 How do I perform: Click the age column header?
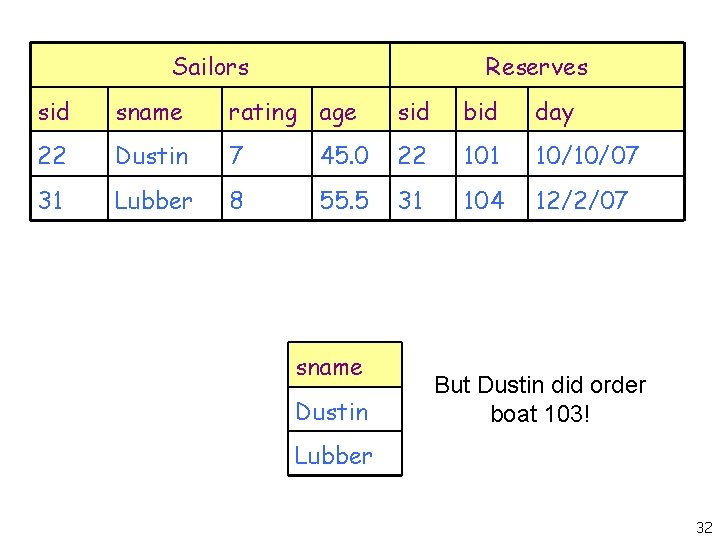[338, 113]
